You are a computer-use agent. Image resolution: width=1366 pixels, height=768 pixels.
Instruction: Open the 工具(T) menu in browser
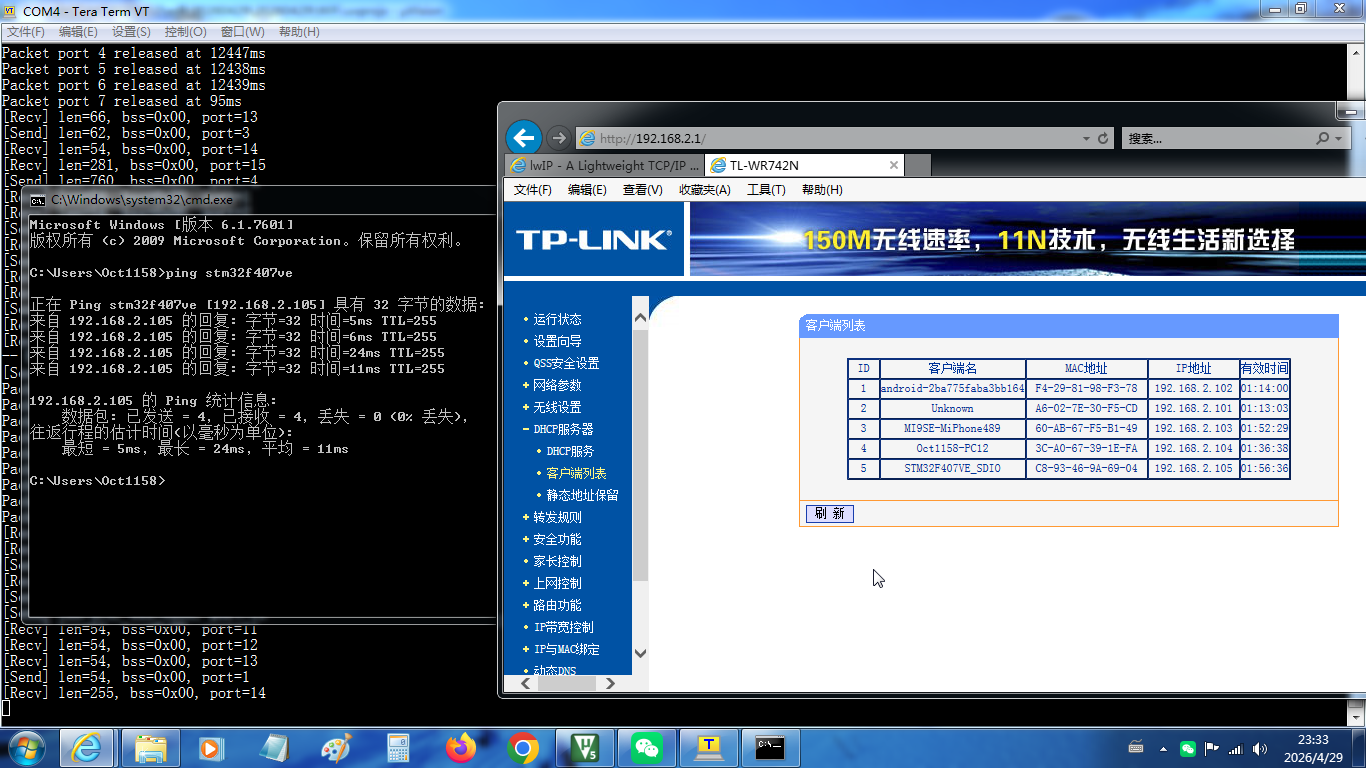tap(766, 190)
